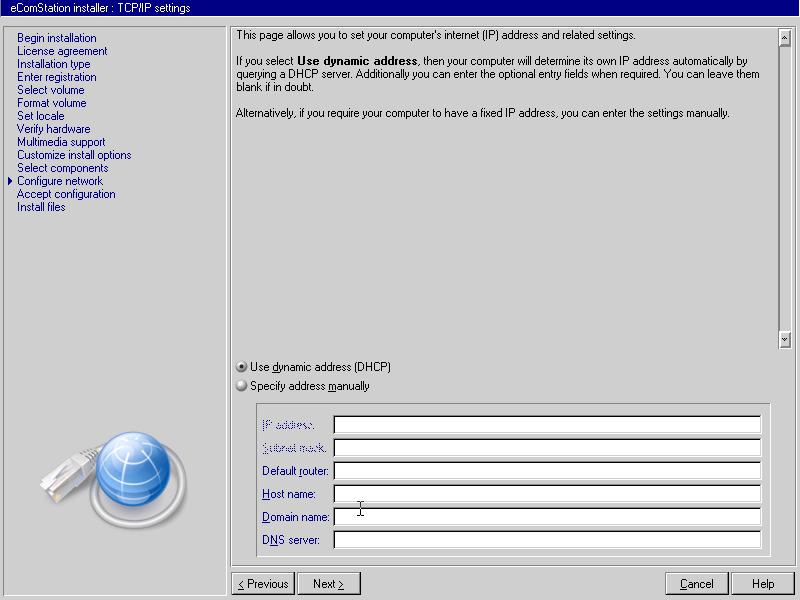Viewport: 800px width, 600px height.
Task: Open Accept configuration step
Action: point(66,194)
